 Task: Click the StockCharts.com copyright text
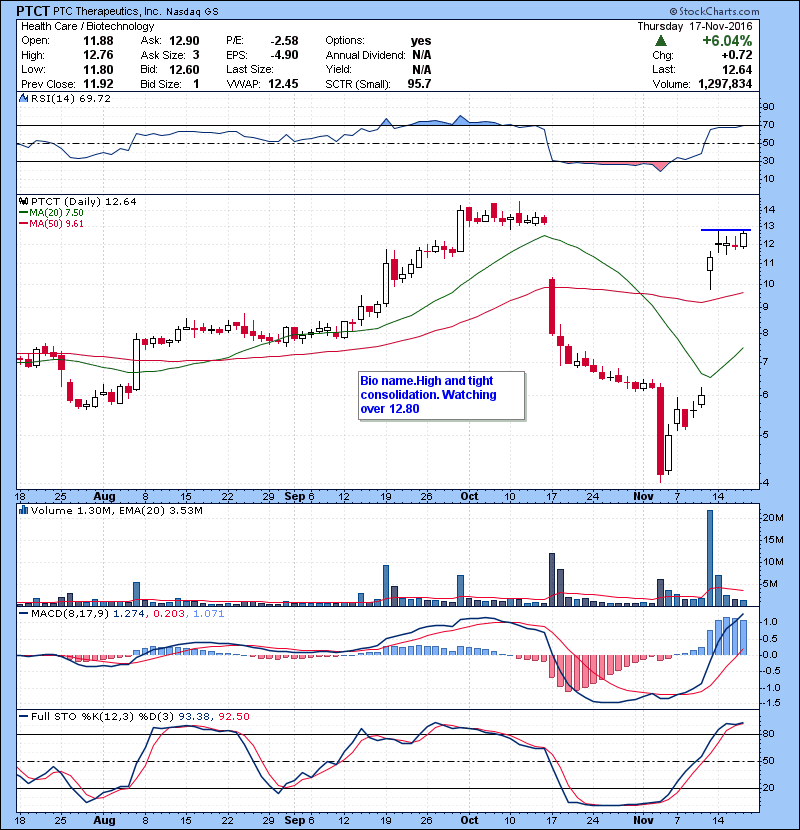[714, 11]
